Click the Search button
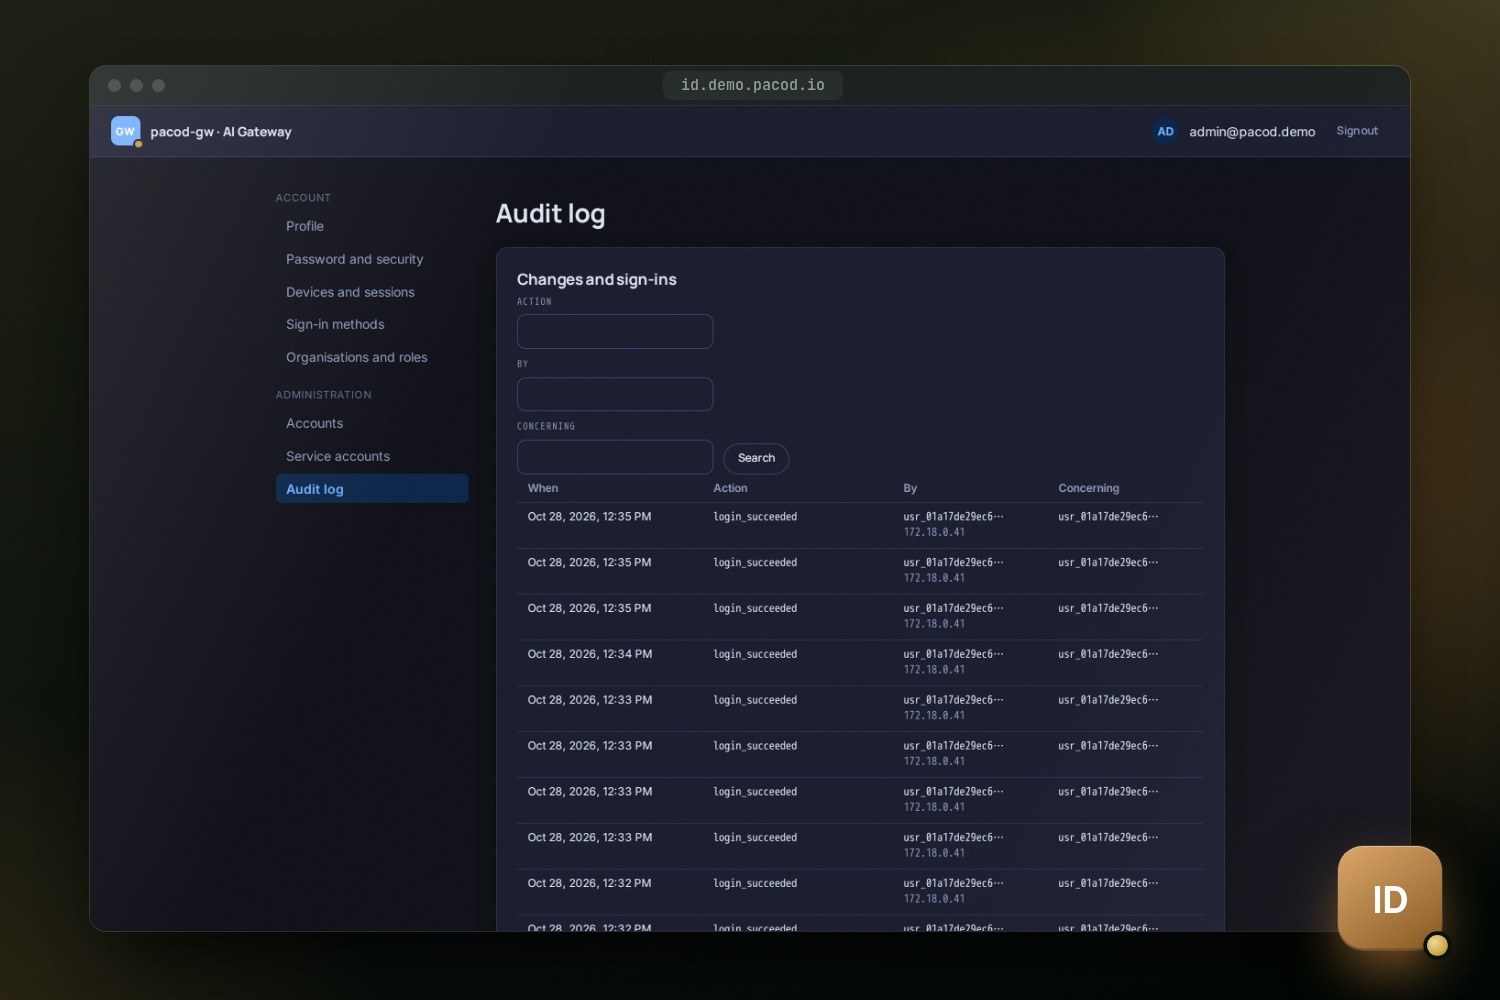1500x1000 pixels. pyautogui.click(x=756, y=458)
